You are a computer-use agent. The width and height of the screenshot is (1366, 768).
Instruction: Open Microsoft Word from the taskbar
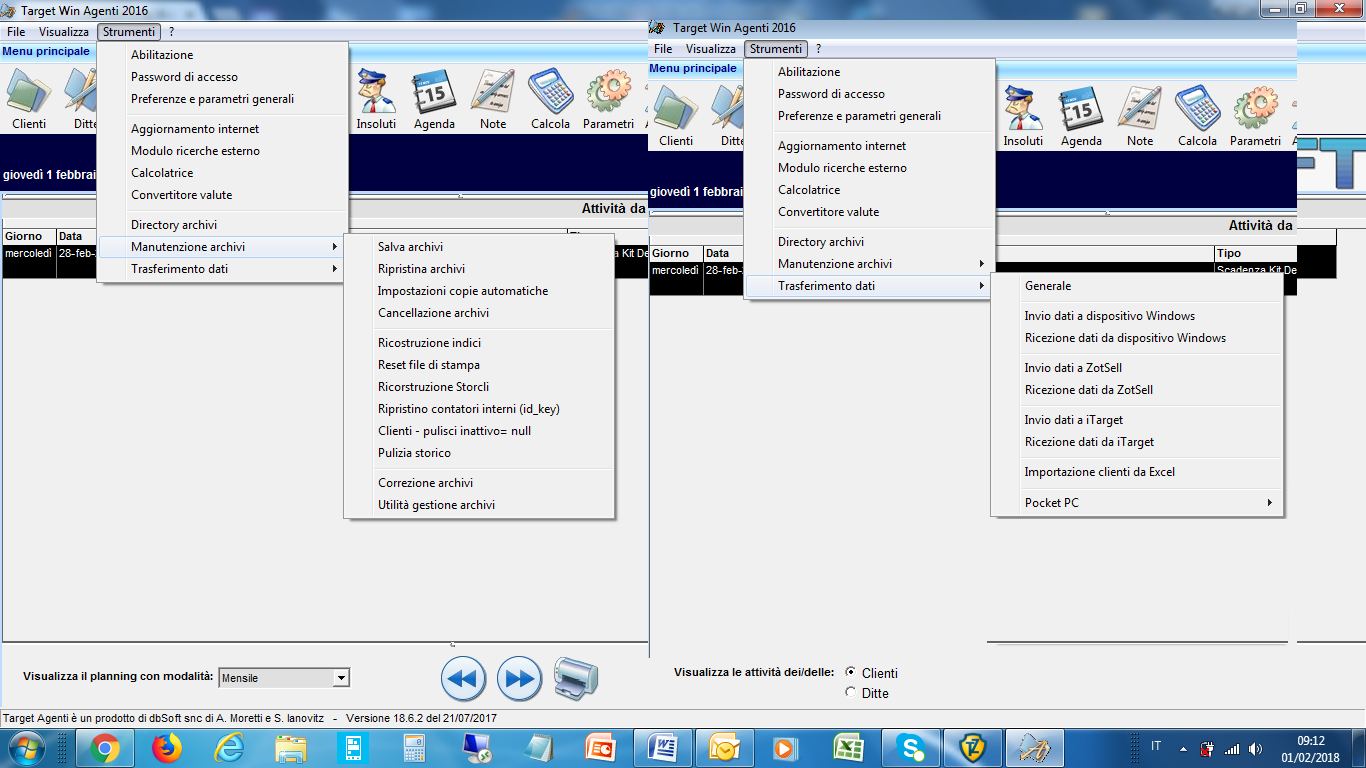[x=663, y=747]
